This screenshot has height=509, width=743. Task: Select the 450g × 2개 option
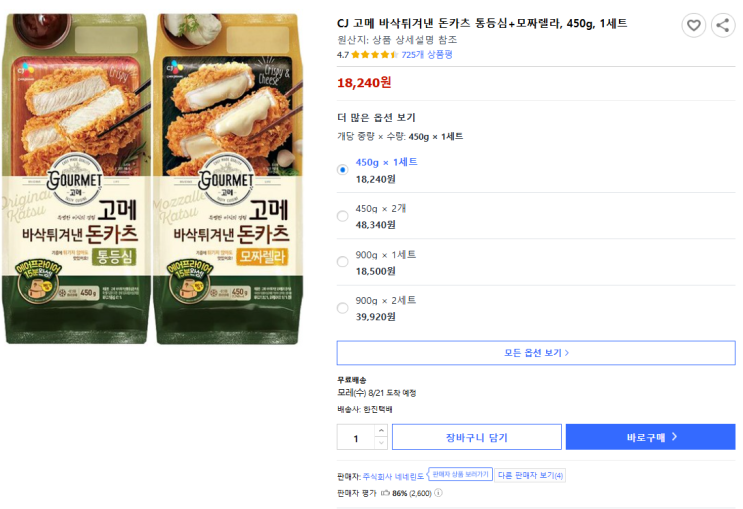pos(343,215)
